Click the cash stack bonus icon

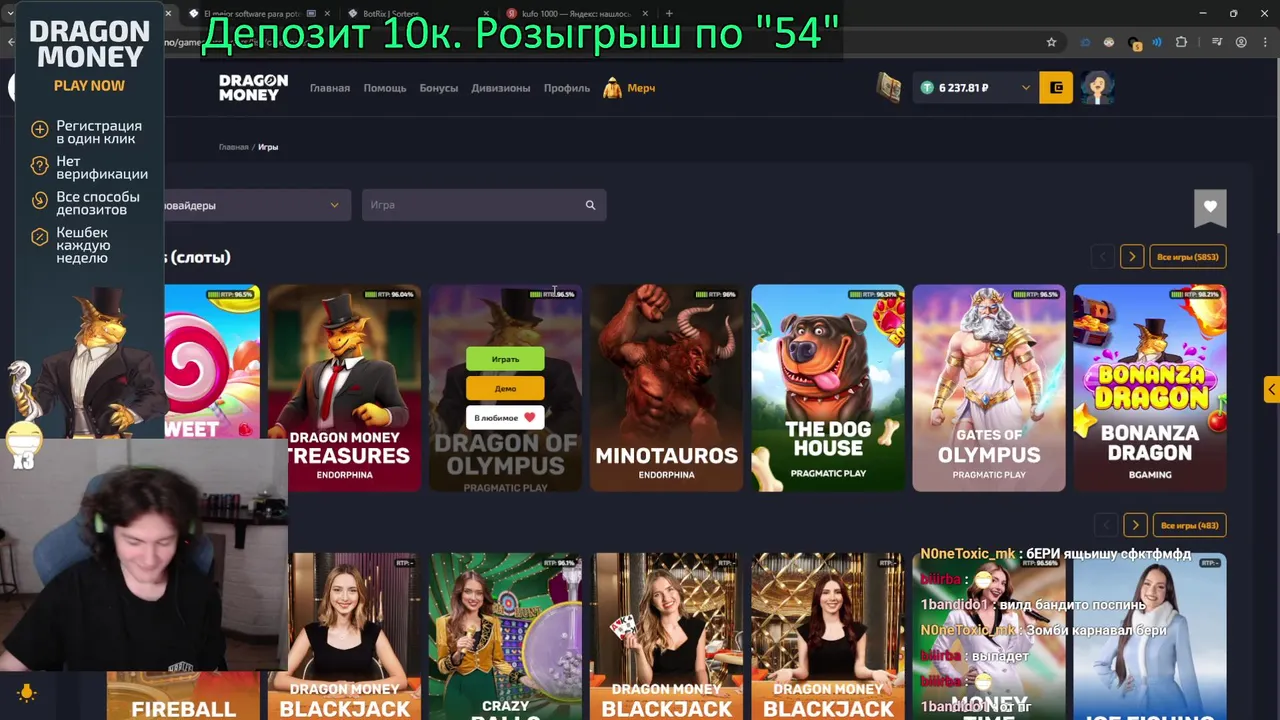pos(889,88)
